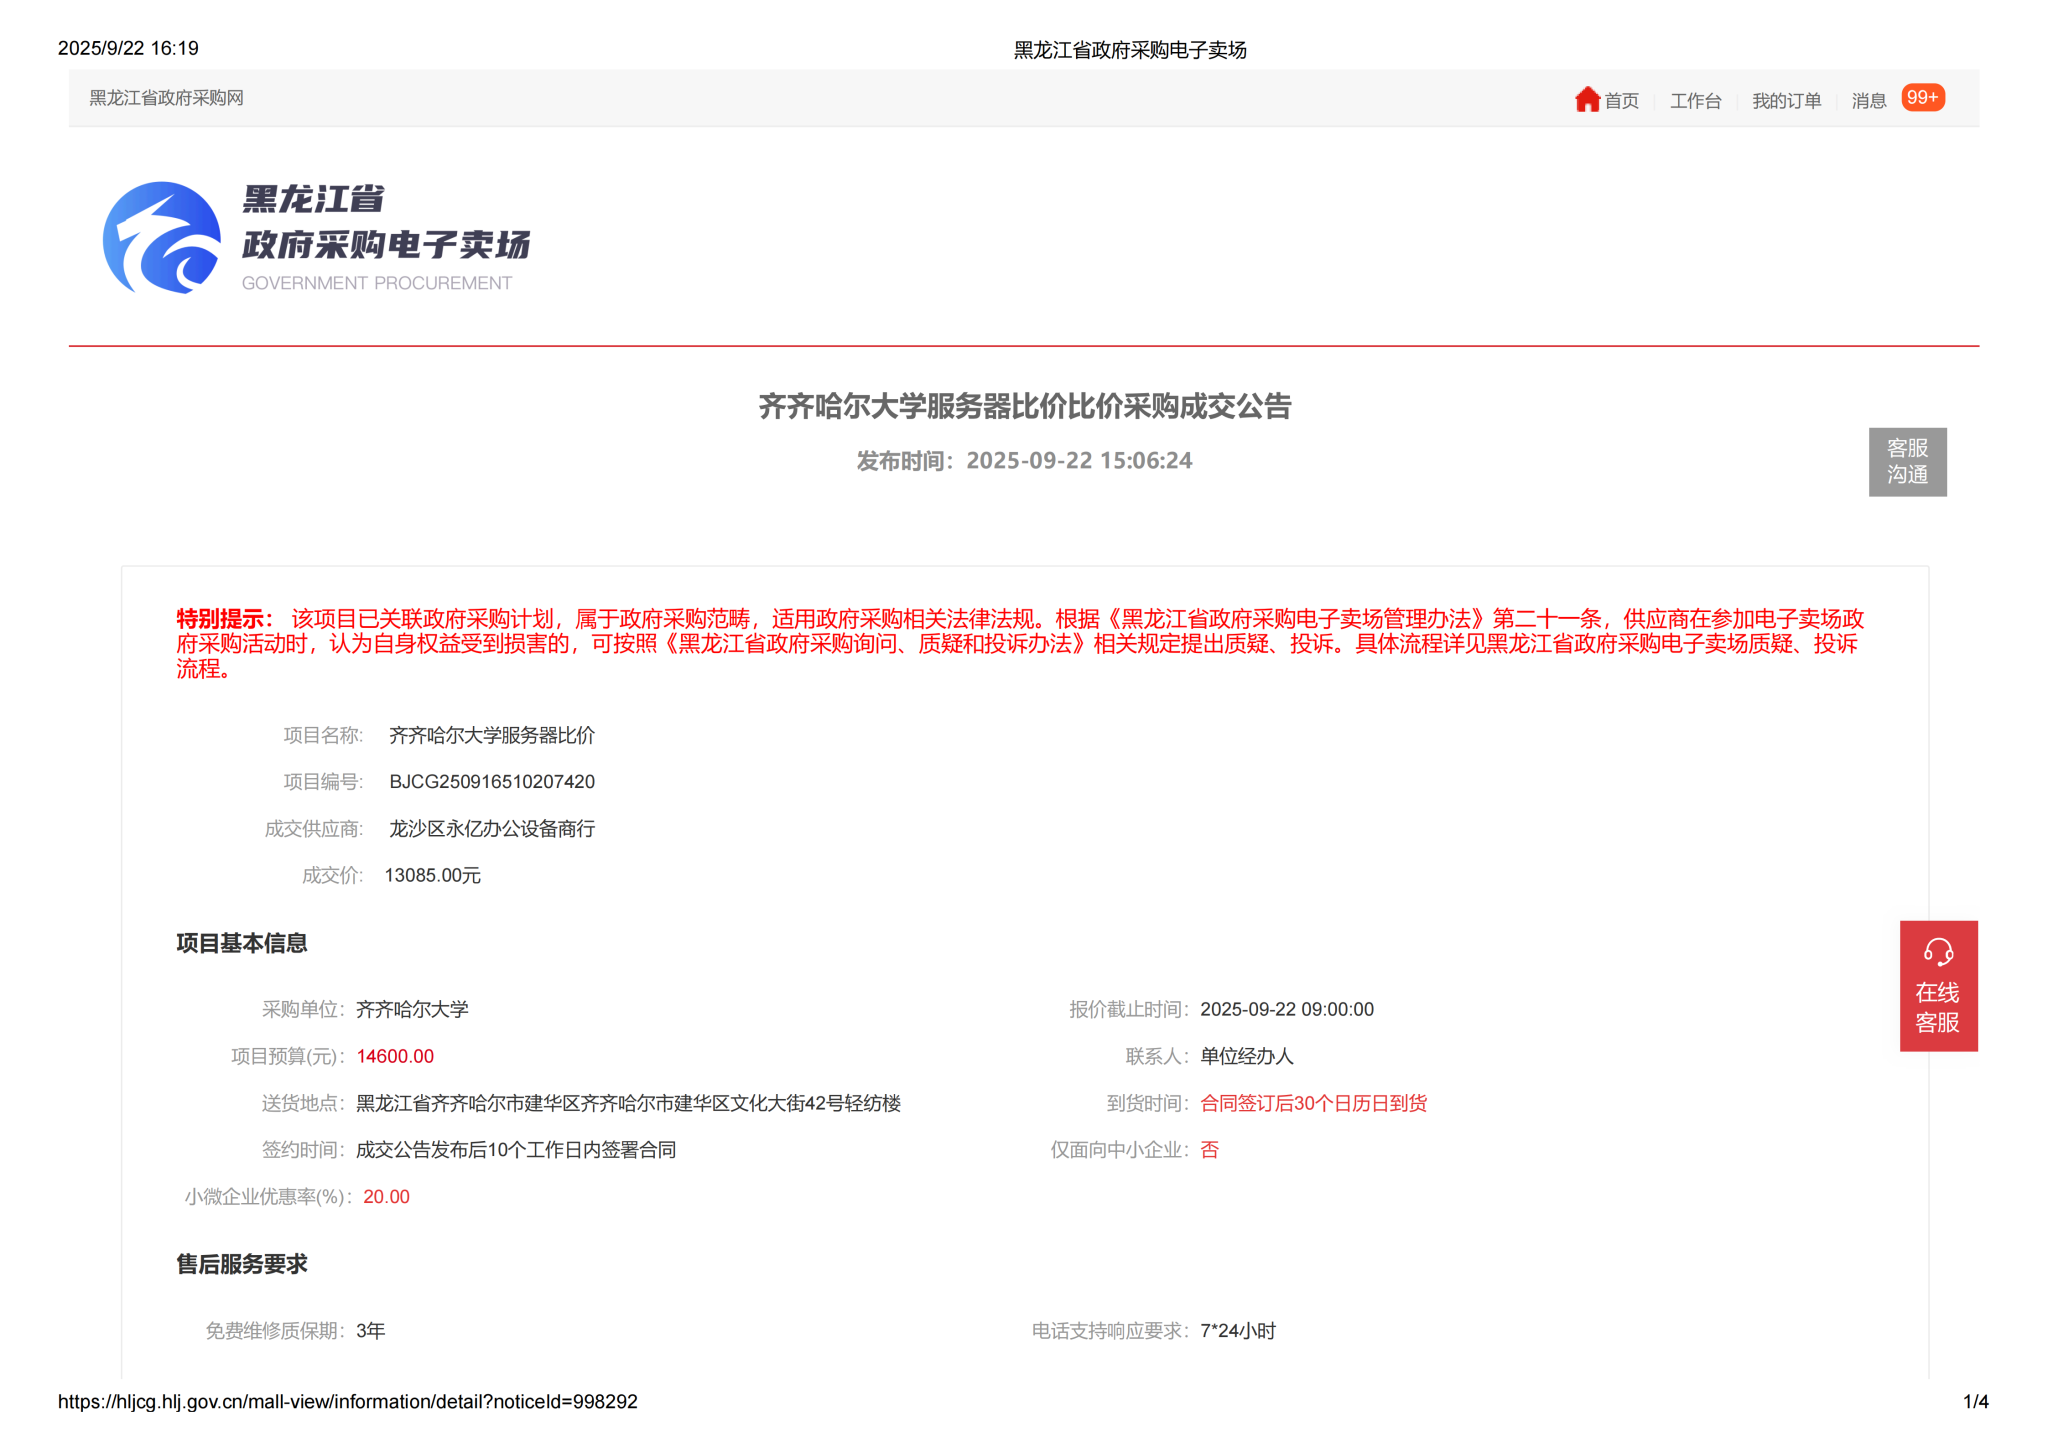Click the 售后服务要求 section heading
Viewport: 2048px width, 1447px height.
click(242, 1264)
